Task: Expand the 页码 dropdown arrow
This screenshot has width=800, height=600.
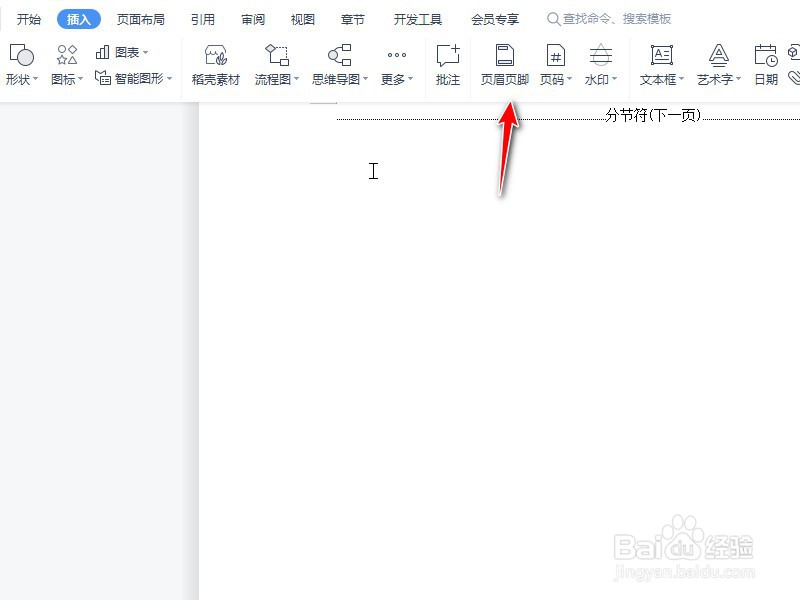Action: click(569, 79)
